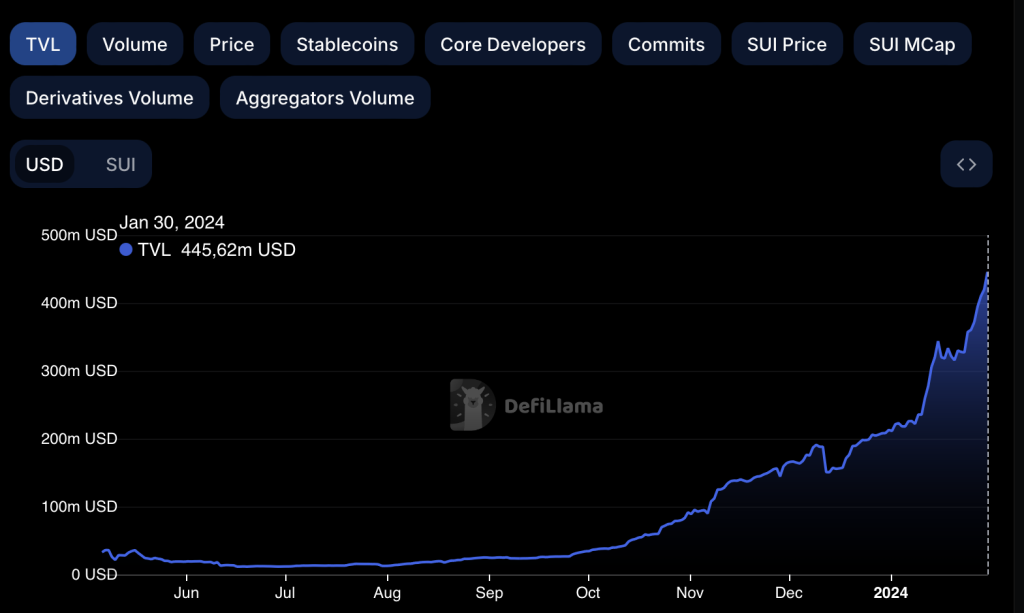Image resolution: width=1024 pixels, height=613 pixels.
Task: Click the 500m USD axis label
Action: [79, 235]
